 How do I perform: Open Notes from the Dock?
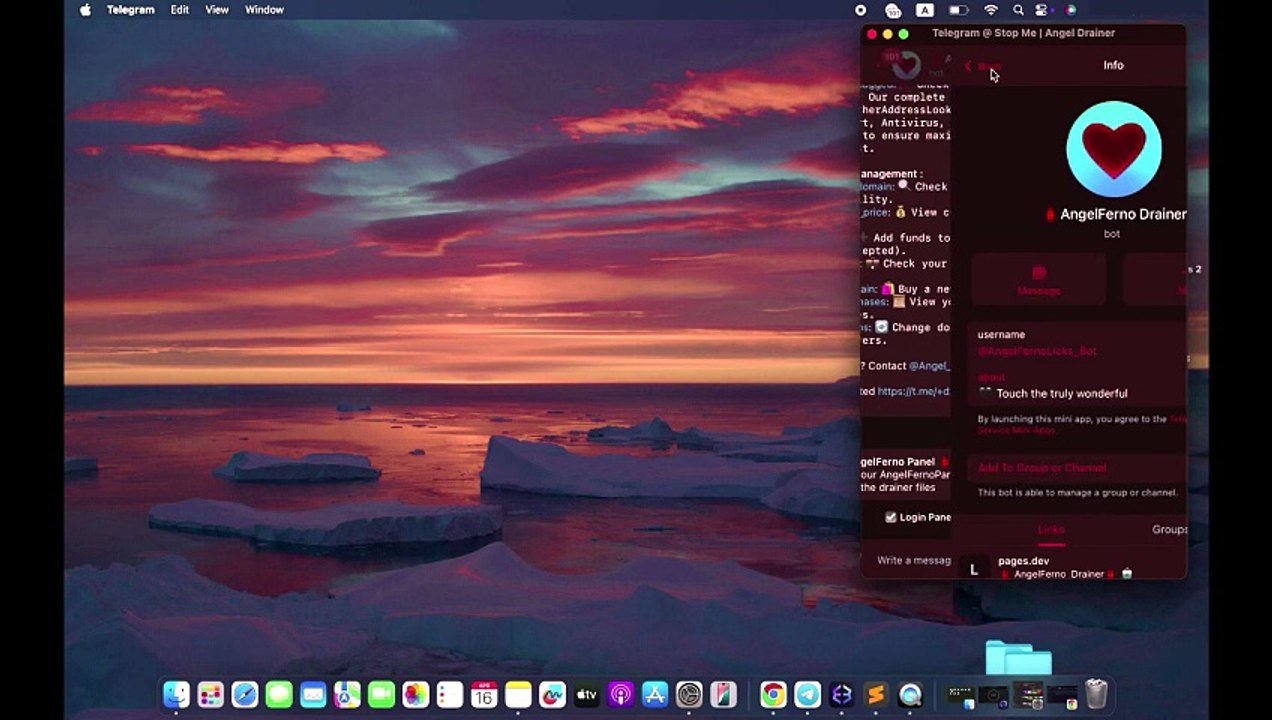pyautogui.click(x=518, y=694)
